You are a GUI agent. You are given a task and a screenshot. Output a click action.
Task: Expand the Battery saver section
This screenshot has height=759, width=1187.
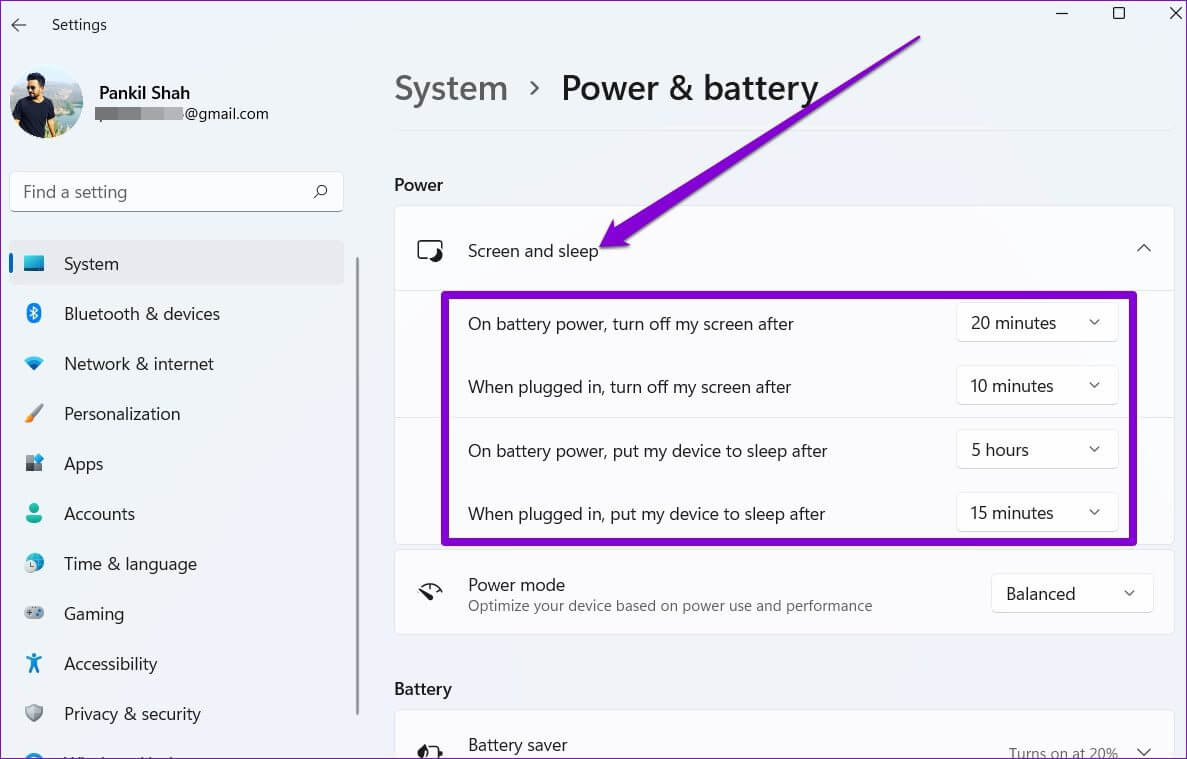(1144, 751)
